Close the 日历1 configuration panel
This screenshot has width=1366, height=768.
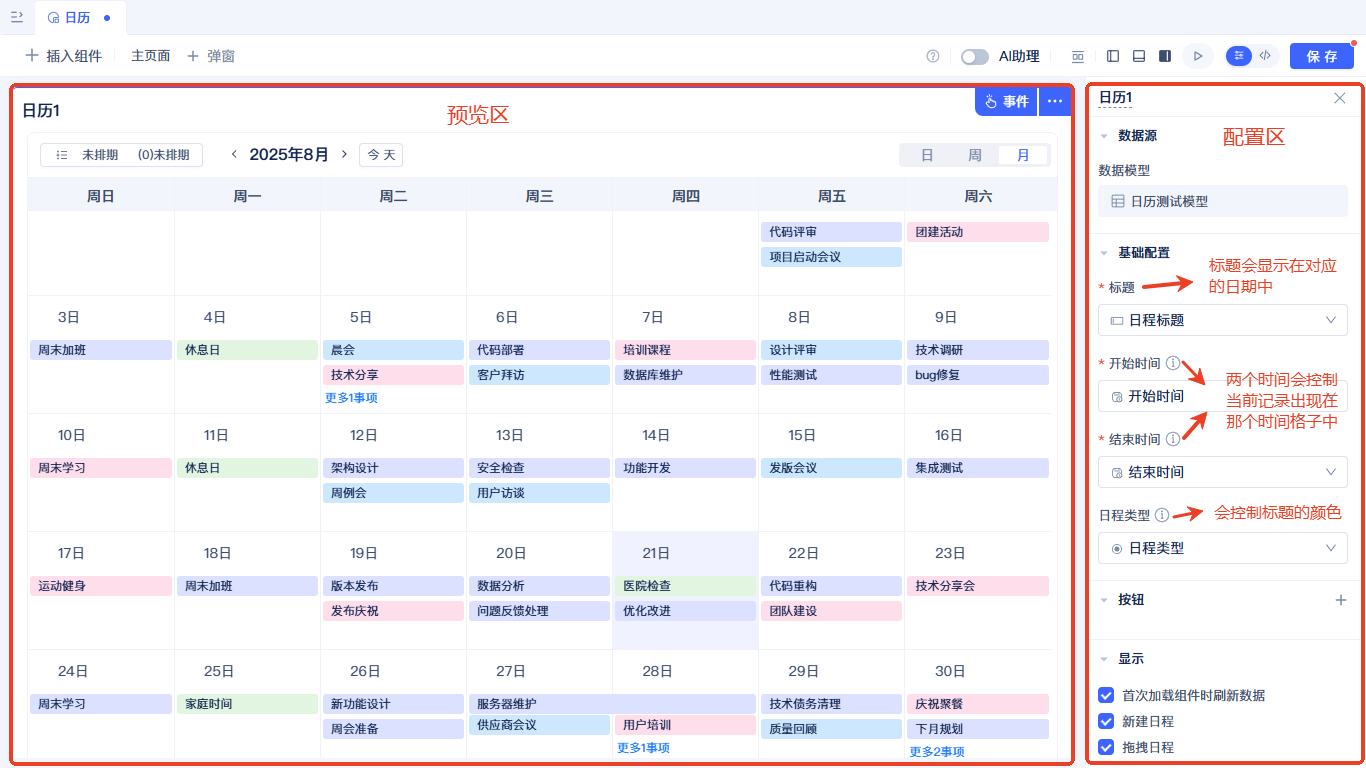(x=1340, y=98)
